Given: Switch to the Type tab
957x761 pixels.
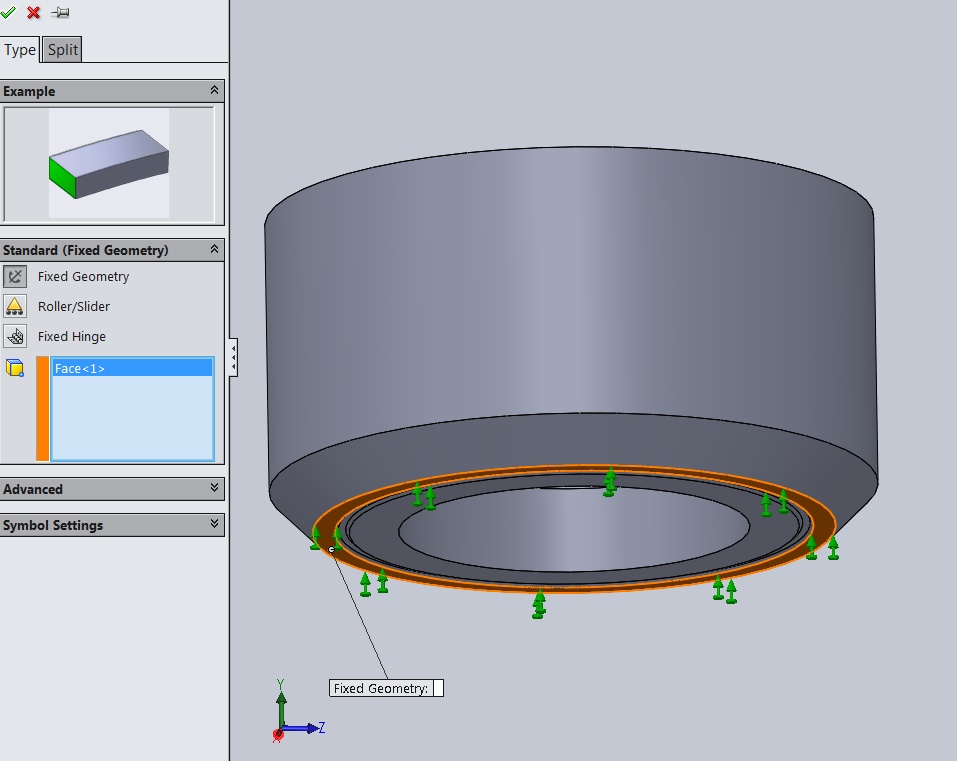Looking at the screenshot, I should point(20,49).
